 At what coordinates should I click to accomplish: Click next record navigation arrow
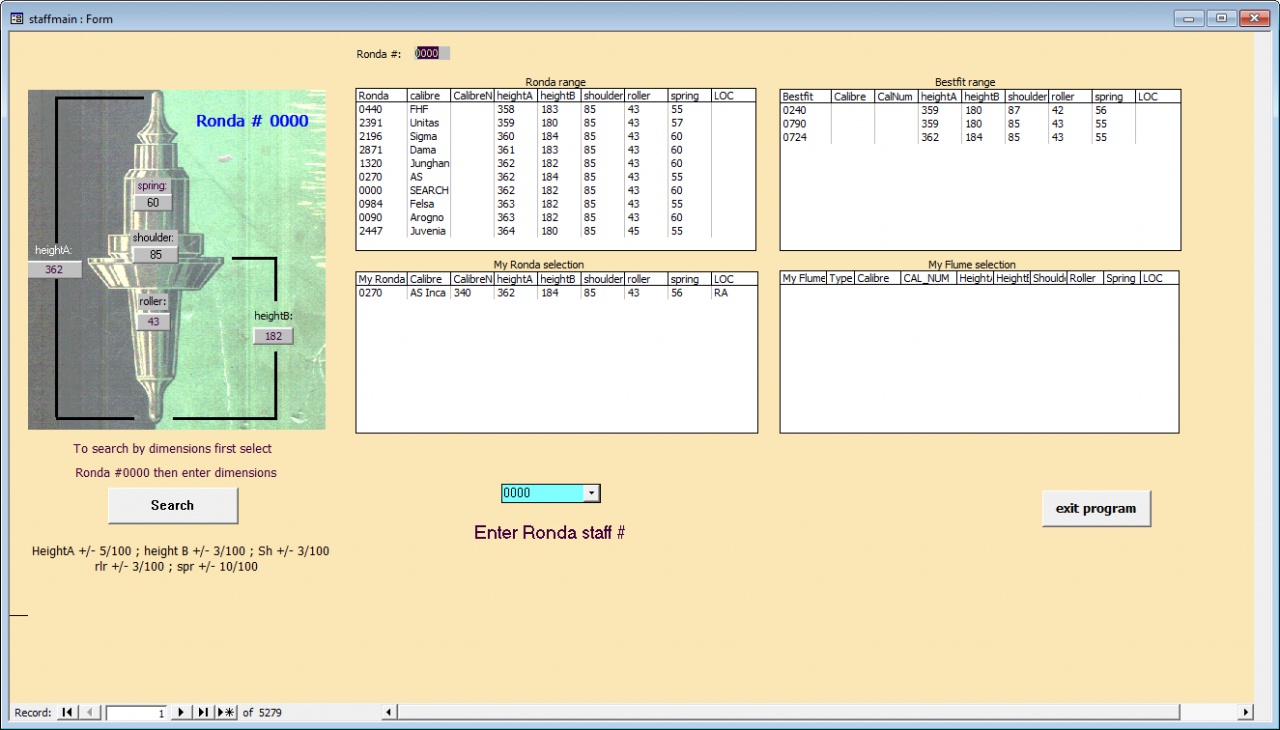click(x=181, y=713)
